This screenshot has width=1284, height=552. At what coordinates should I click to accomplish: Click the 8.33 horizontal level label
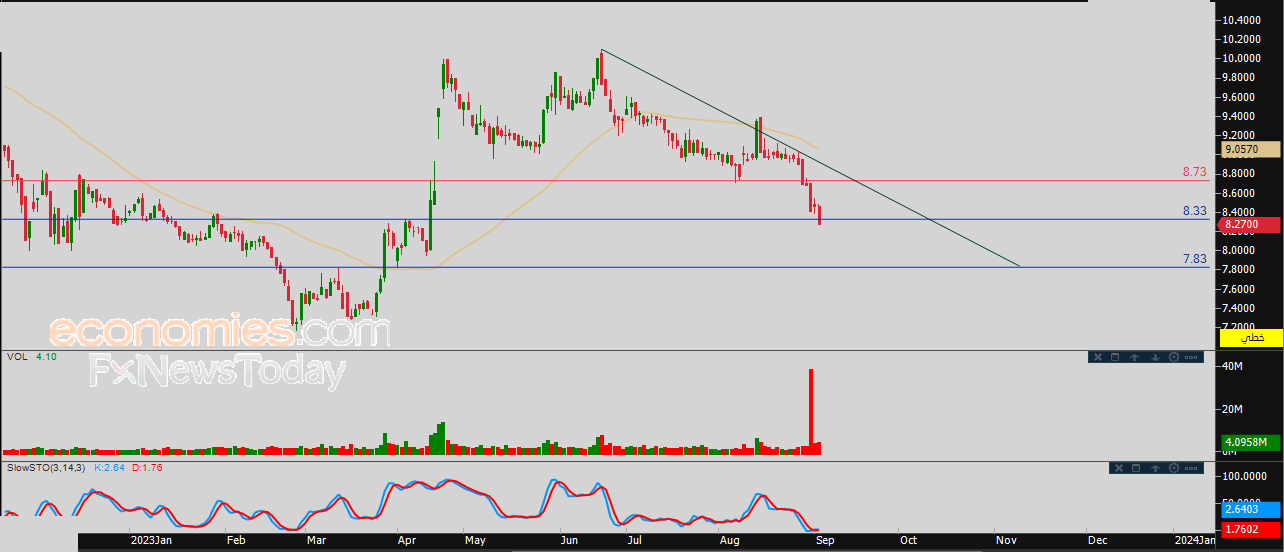(x=1194, y=211)
